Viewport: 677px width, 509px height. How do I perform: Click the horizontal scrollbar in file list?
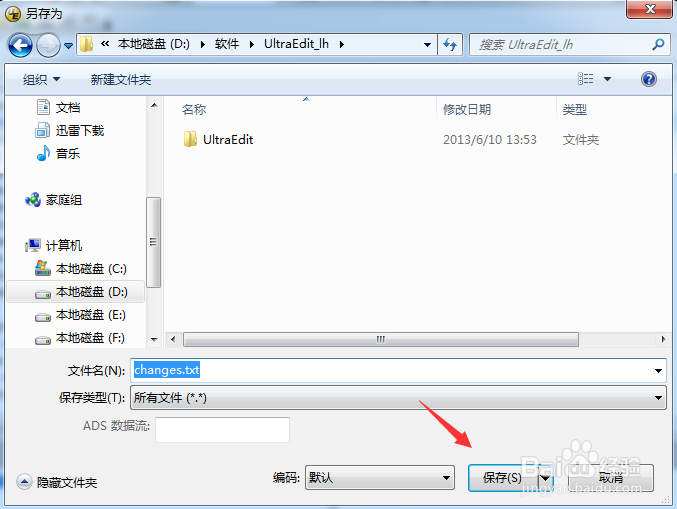click(380, 339)
